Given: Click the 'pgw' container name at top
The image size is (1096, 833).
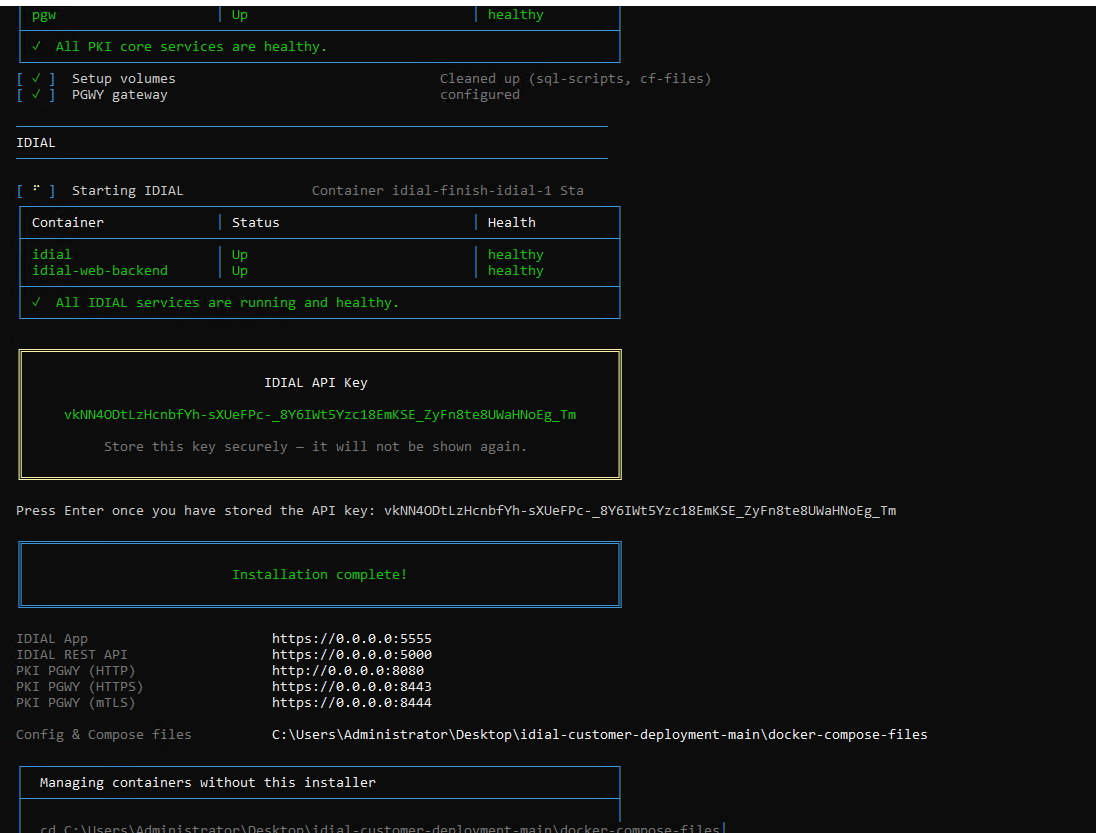Looking at the screenshot, I should pyautogui.click(x=44, y=15).
